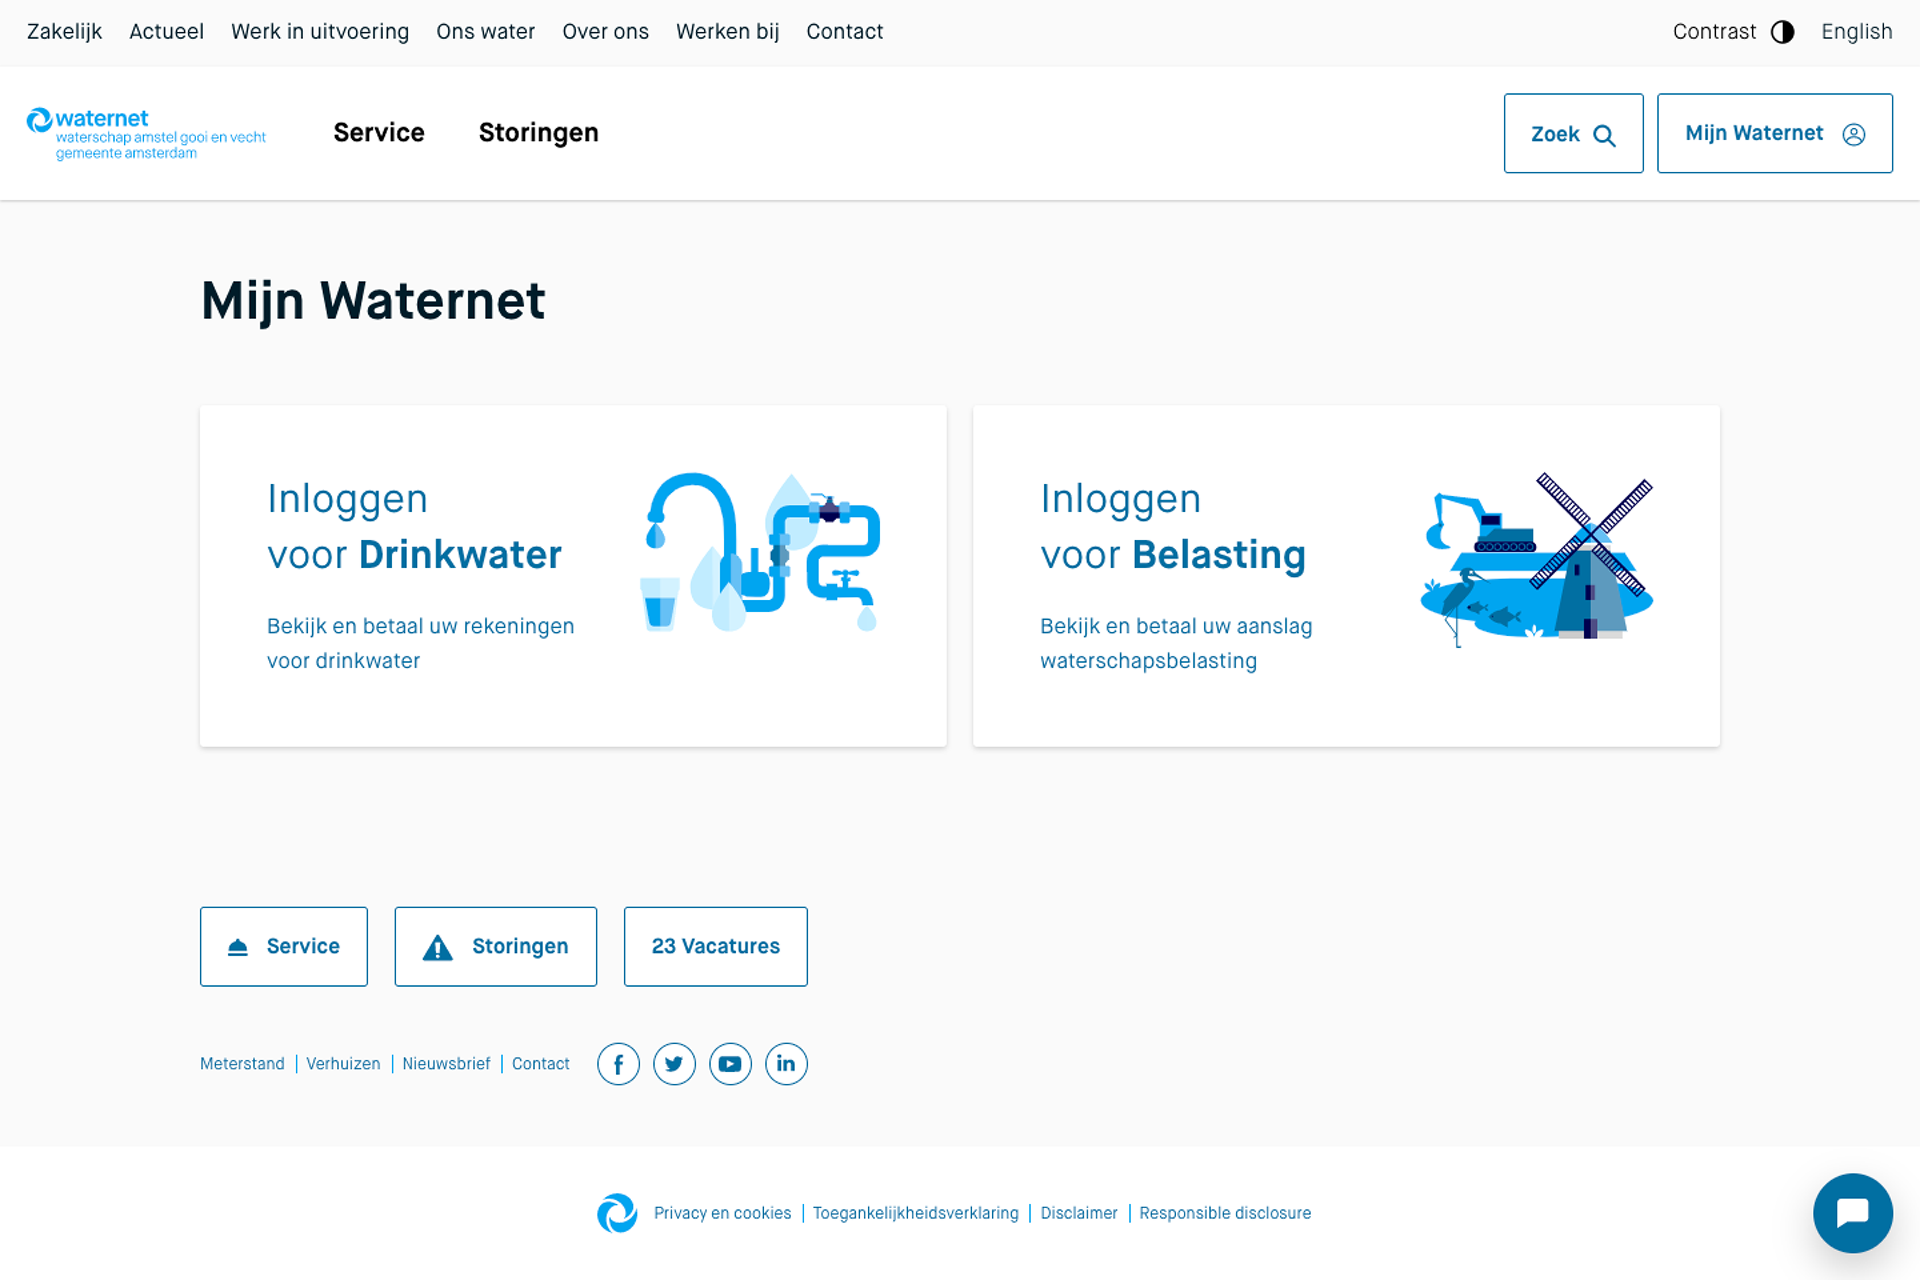Click the Waternet swirl icon in the footer
The image size is (1920, 1280).
pyautogui.click(x=617, y=1213)
